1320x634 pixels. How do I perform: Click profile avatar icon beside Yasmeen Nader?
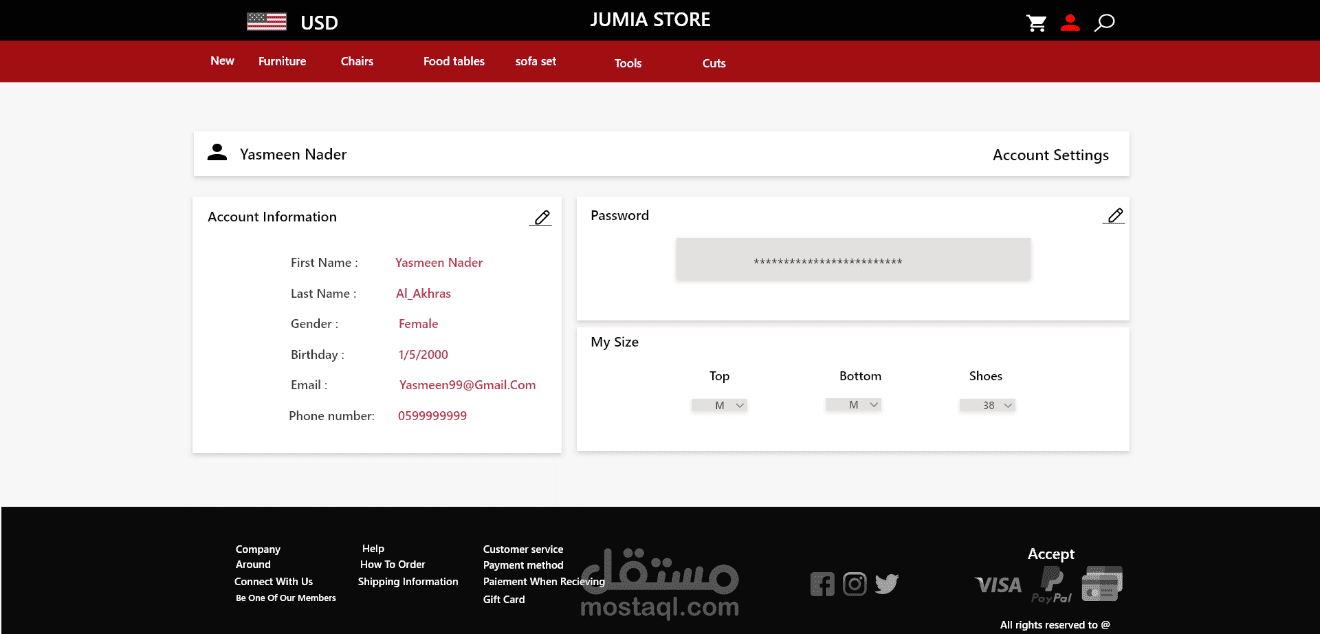pos(217,152)
